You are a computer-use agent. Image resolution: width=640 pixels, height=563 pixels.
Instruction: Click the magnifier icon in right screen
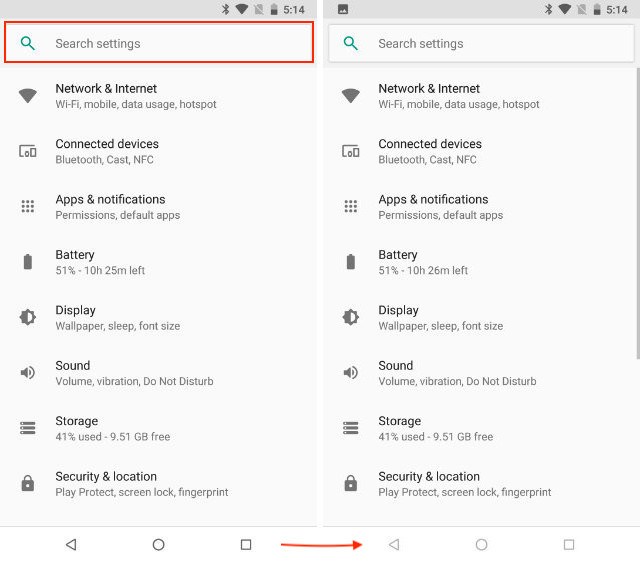[351, 43]
